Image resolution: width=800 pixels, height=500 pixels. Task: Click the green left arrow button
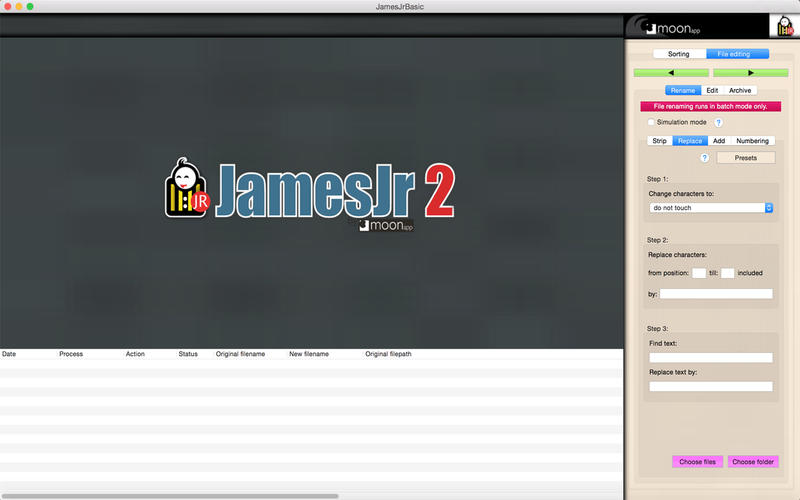(671, 73)
